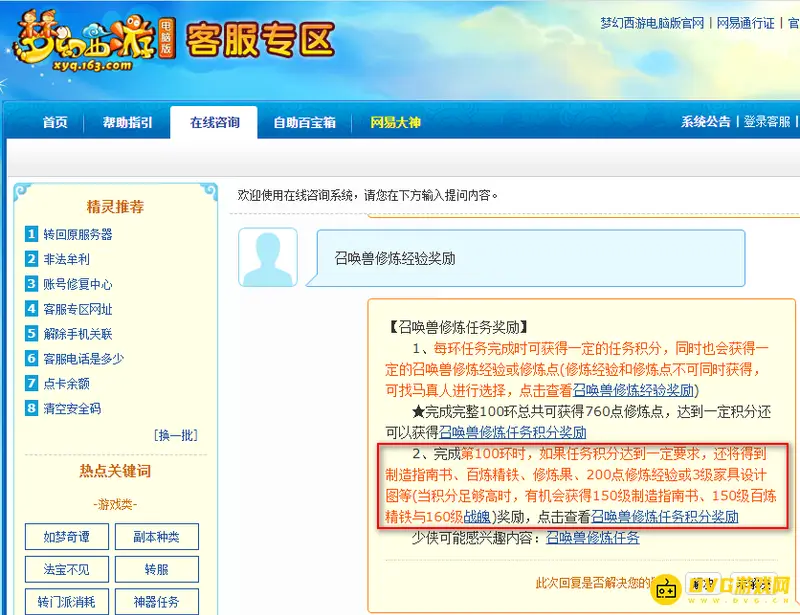Image resolution: width=800 pixels, height=615 pixels.
Task: Click the 如梦奇谭 keyword button
Action: click(x=67, y=537)
